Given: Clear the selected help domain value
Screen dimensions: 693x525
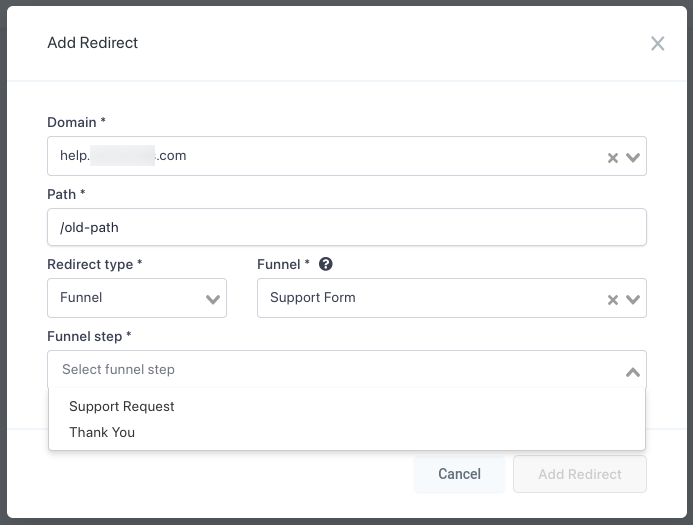Looking at the screenshot, I should coord(613,158).
